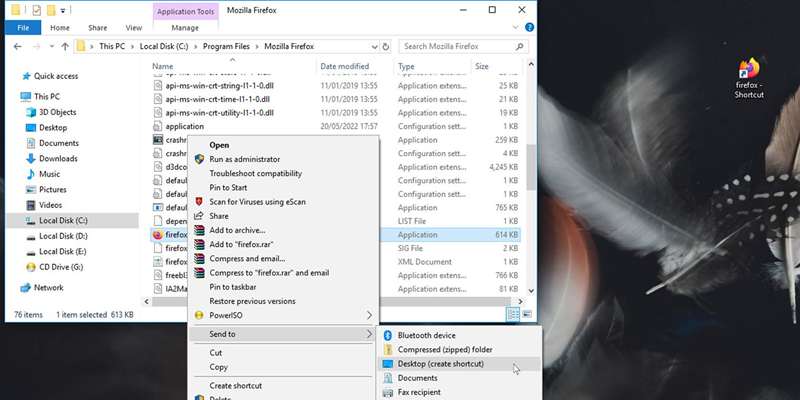Open recent locations dropdown arrow
The width and height of the screenshot is (800, 400).
click(x=52, y=46)
